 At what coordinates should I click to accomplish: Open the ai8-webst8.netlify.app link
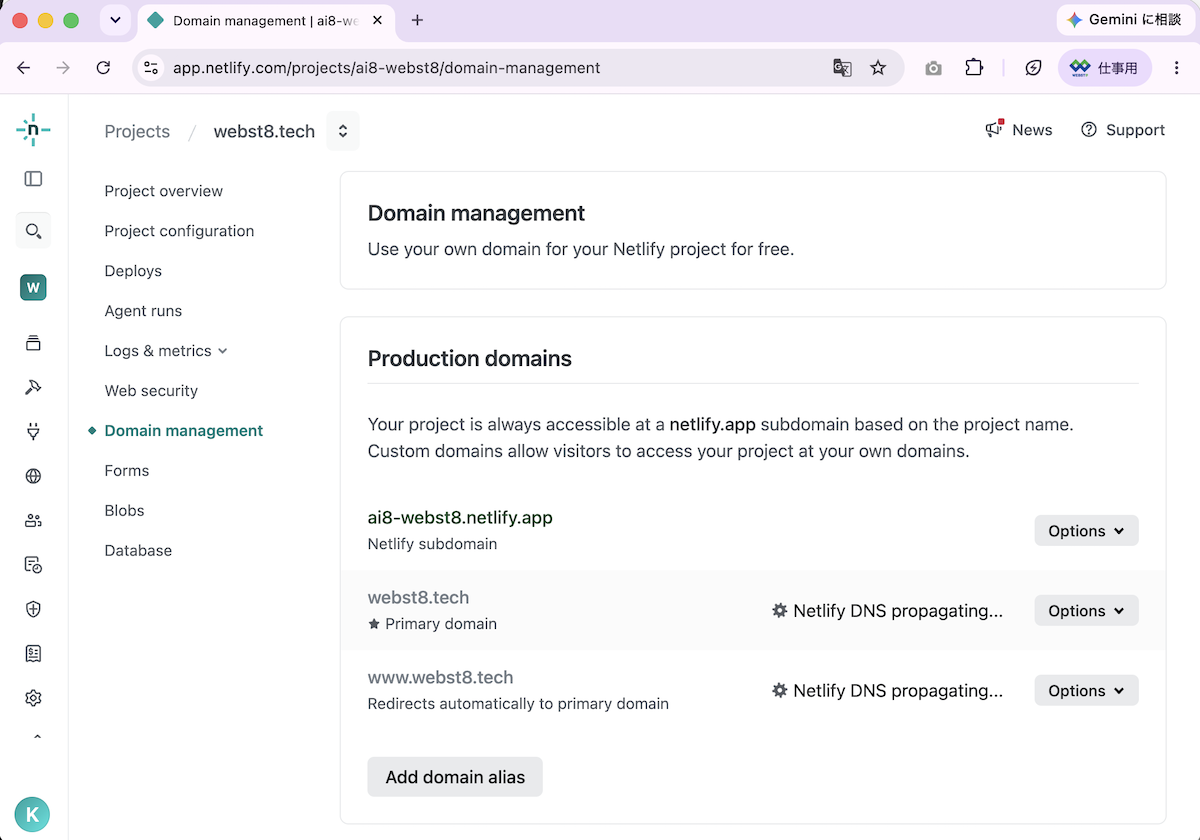[460, 518]
